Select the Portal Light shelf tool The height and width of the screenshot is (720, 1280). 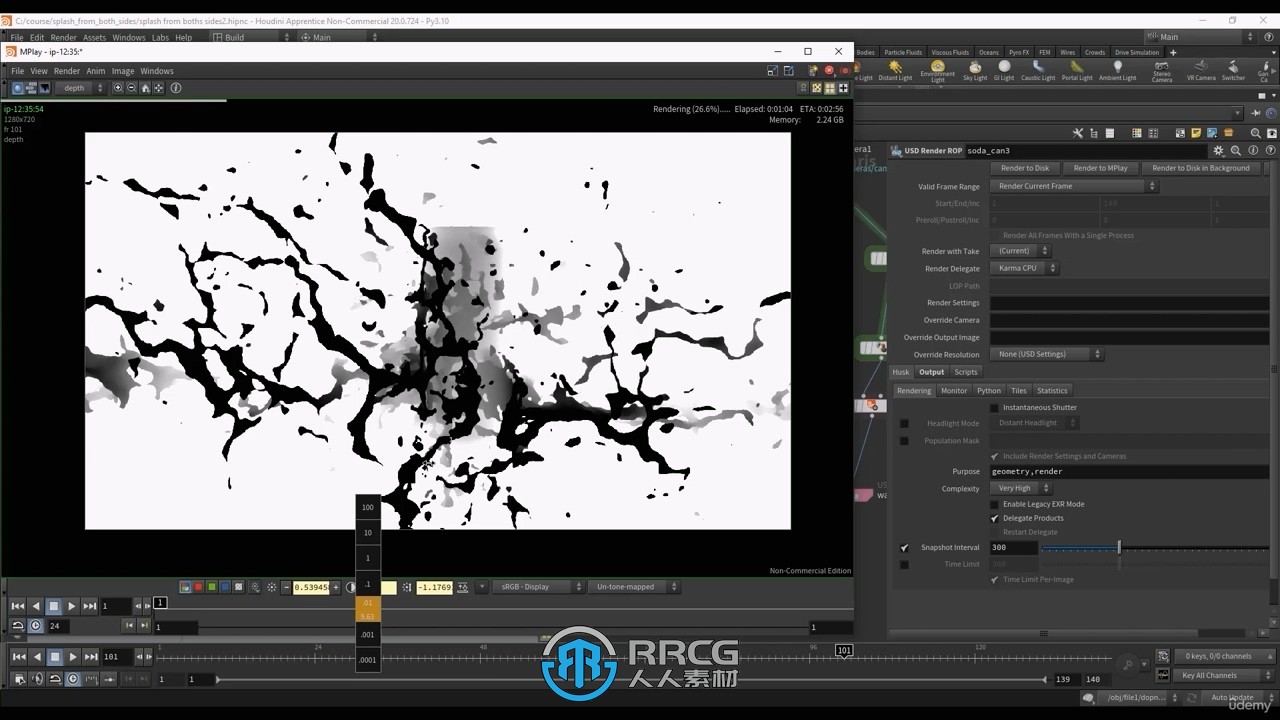pos(1077,70)
